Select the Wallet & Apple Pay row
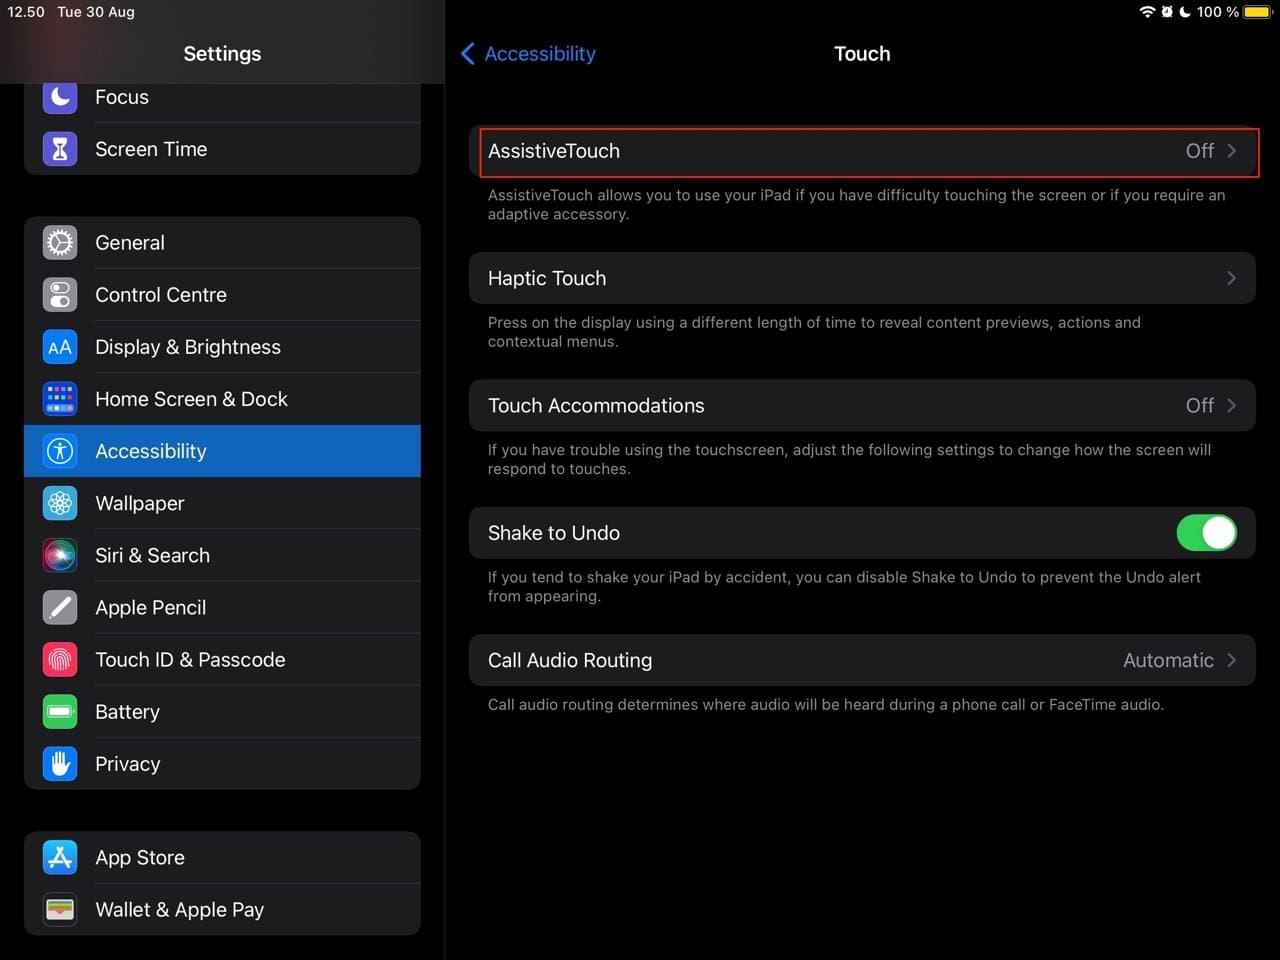 tap(222, 910)
